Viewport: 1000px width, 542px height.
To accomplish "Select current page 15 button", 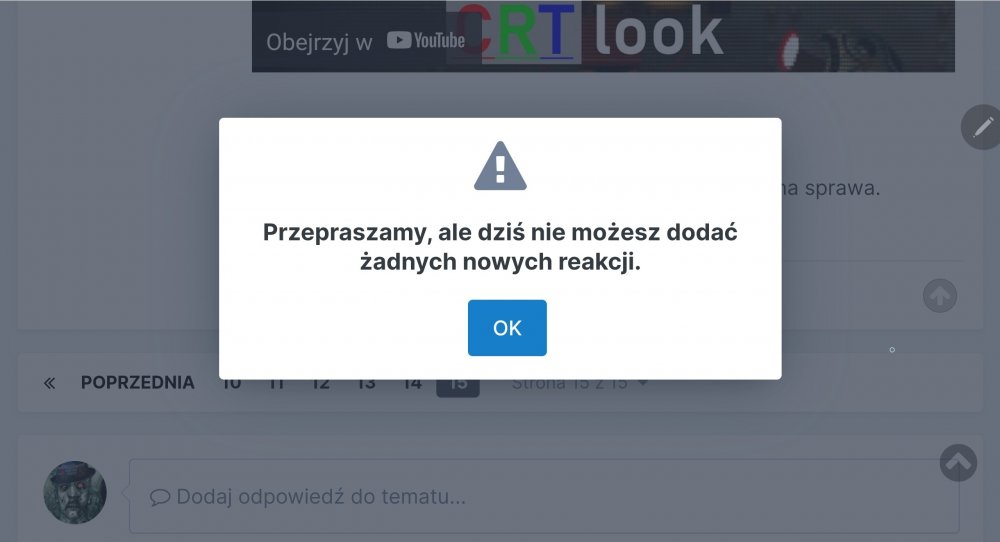I will pos(458,387).
